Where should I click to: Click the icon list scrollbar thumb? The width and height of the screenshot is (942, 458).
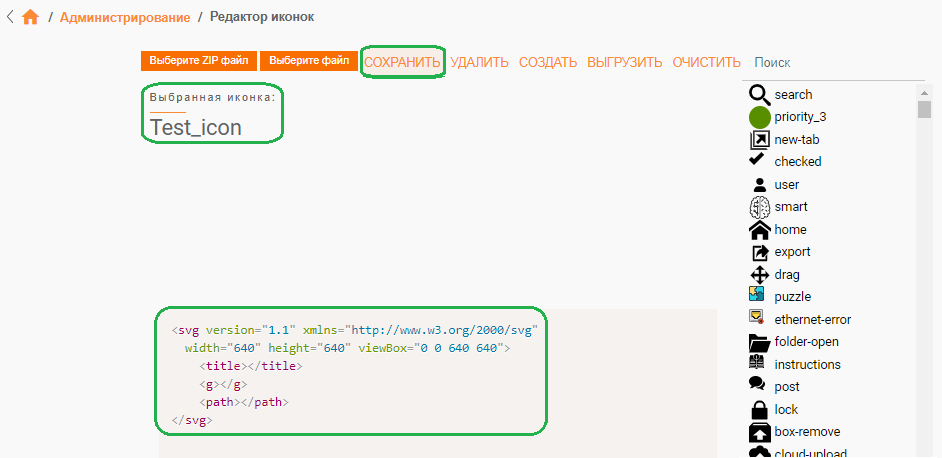click(x=924, y=109)
